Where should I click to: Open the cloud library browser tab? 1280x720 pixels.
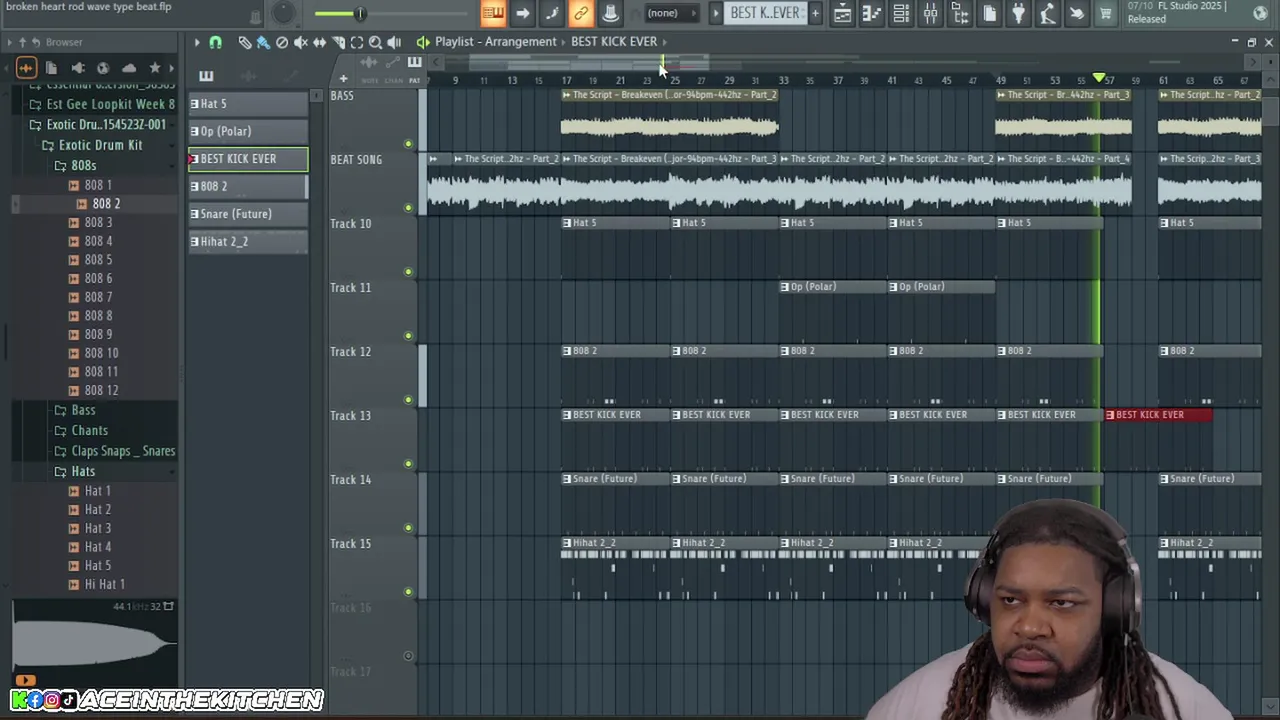129,68
